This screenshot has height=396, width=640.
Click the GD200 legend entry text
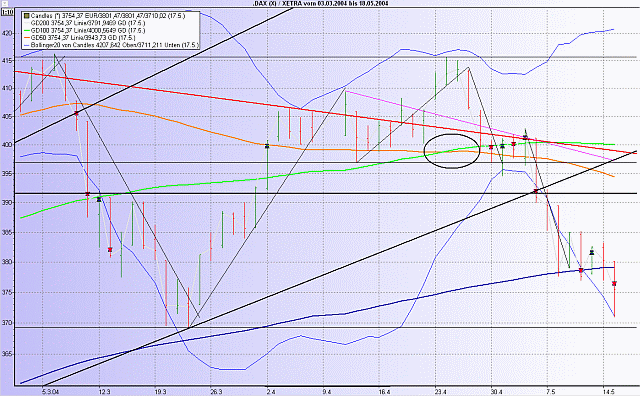(88, 23)
